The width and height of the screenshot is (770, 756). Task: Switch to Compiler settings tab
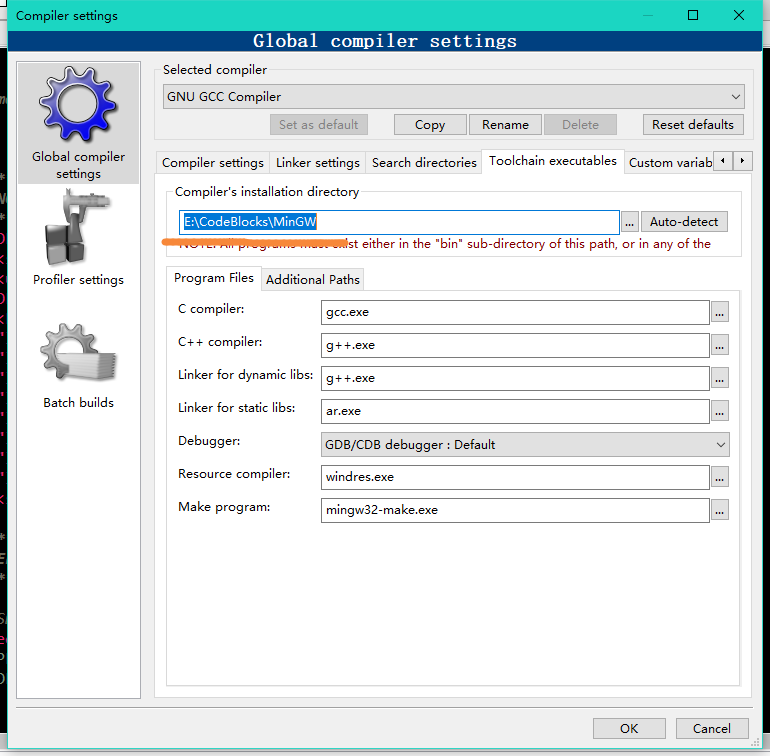pyautogui.click(x=213, y=163)
